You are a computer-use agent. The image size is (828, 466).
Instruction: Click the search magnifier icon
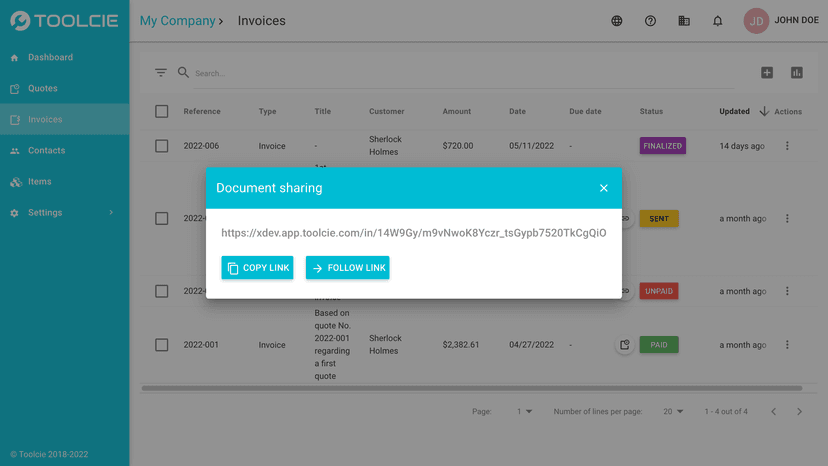(183, 72)
